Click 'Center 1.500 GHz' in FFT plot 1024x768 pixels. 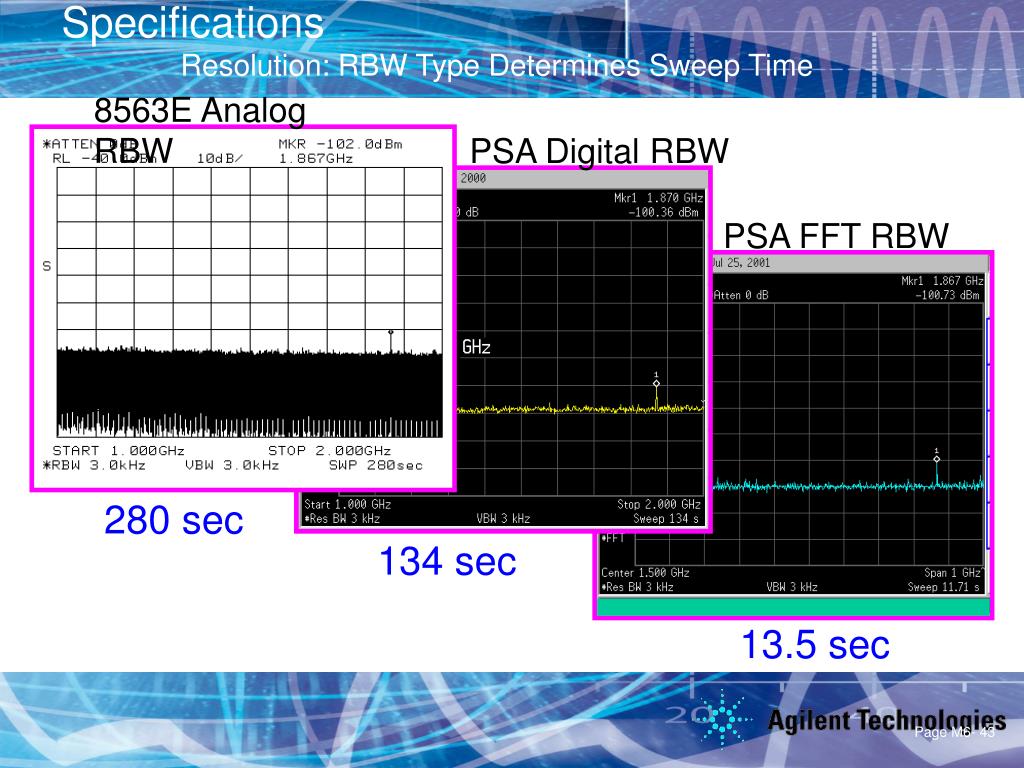tap(645, 573)
